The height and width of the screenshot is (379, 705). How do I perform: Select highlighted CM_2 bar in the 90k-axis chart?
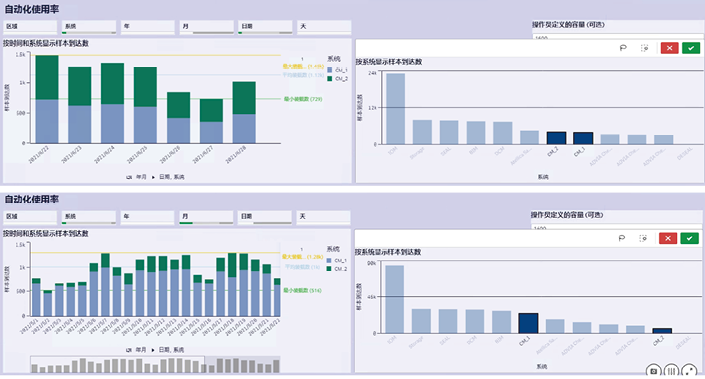point(662,331)
